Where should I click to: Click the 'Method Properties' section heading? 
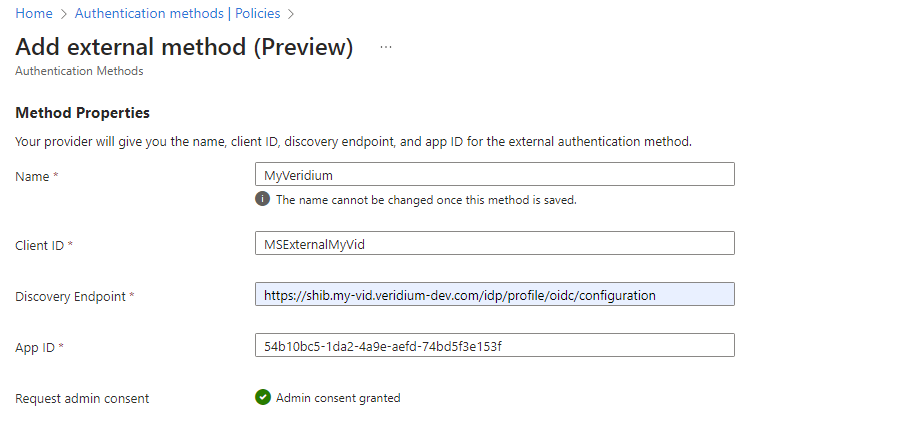[82, 113]
